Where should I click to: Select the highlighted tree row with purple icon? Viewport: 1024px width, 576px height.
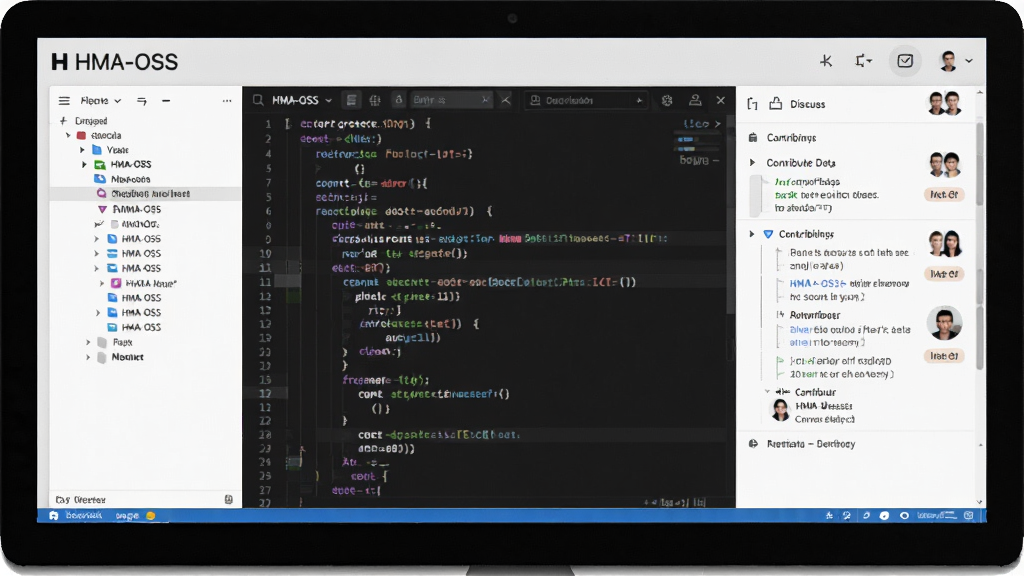pos(145,193)
